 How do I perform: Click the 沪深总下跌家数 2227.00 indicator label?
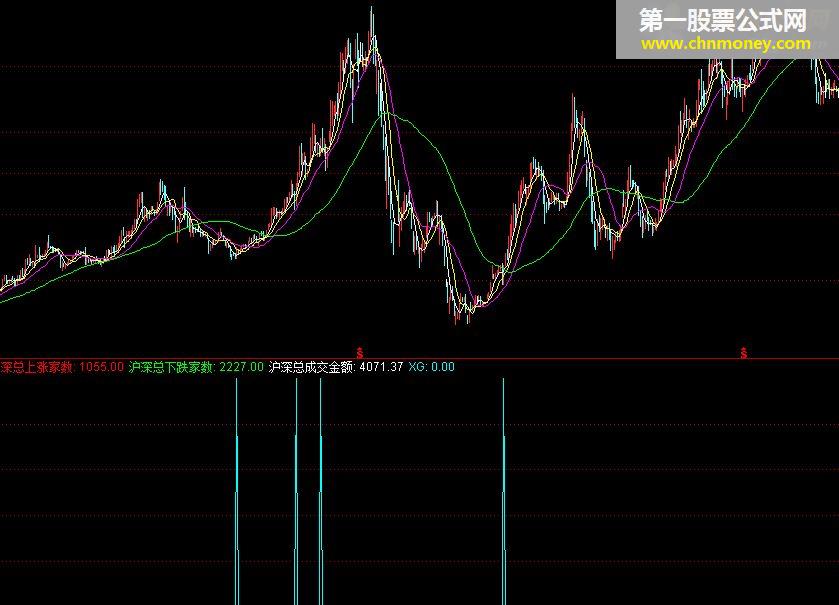coord(196,367)
